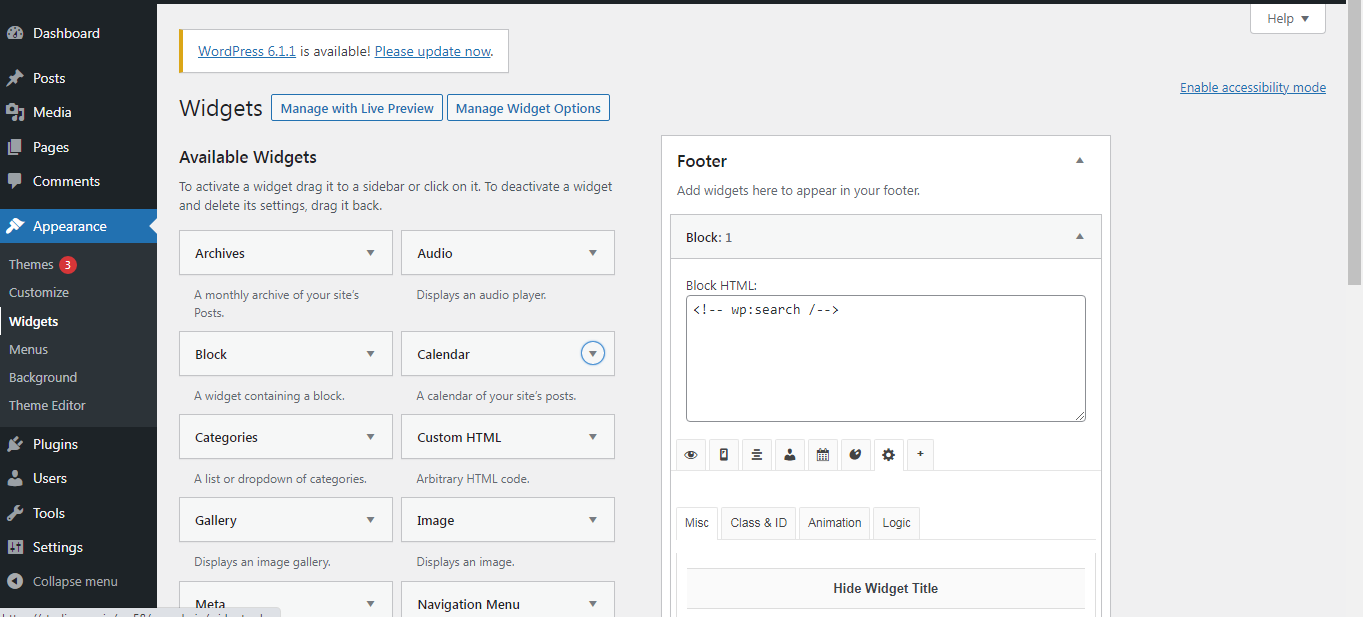Click the Meta widget title
The image size is (1363, 617).
(x=210, y=604)
